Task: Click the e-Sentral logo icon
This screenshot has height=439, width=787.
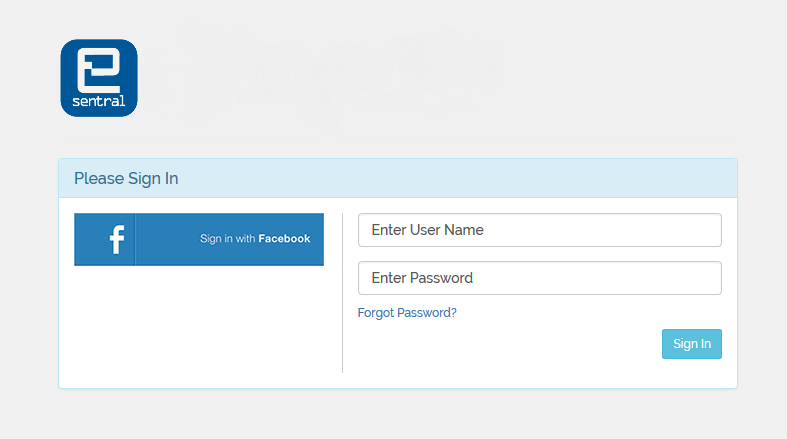Action: pyautogui.click(x=99, y=78)
